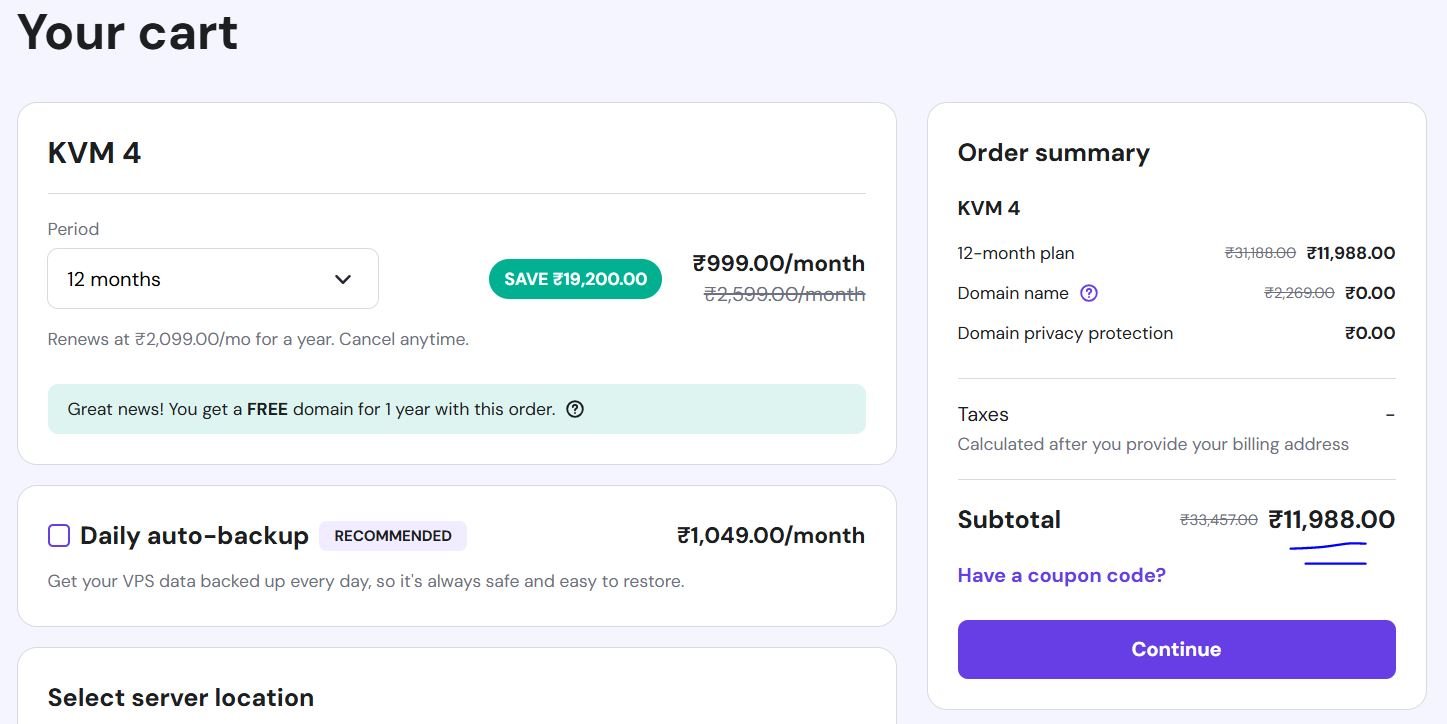The height and width of the screenshot is (724, 1447).
Task: Click the green SAVE ₹19,200.00 badge
Action: [x=575, y=279]
